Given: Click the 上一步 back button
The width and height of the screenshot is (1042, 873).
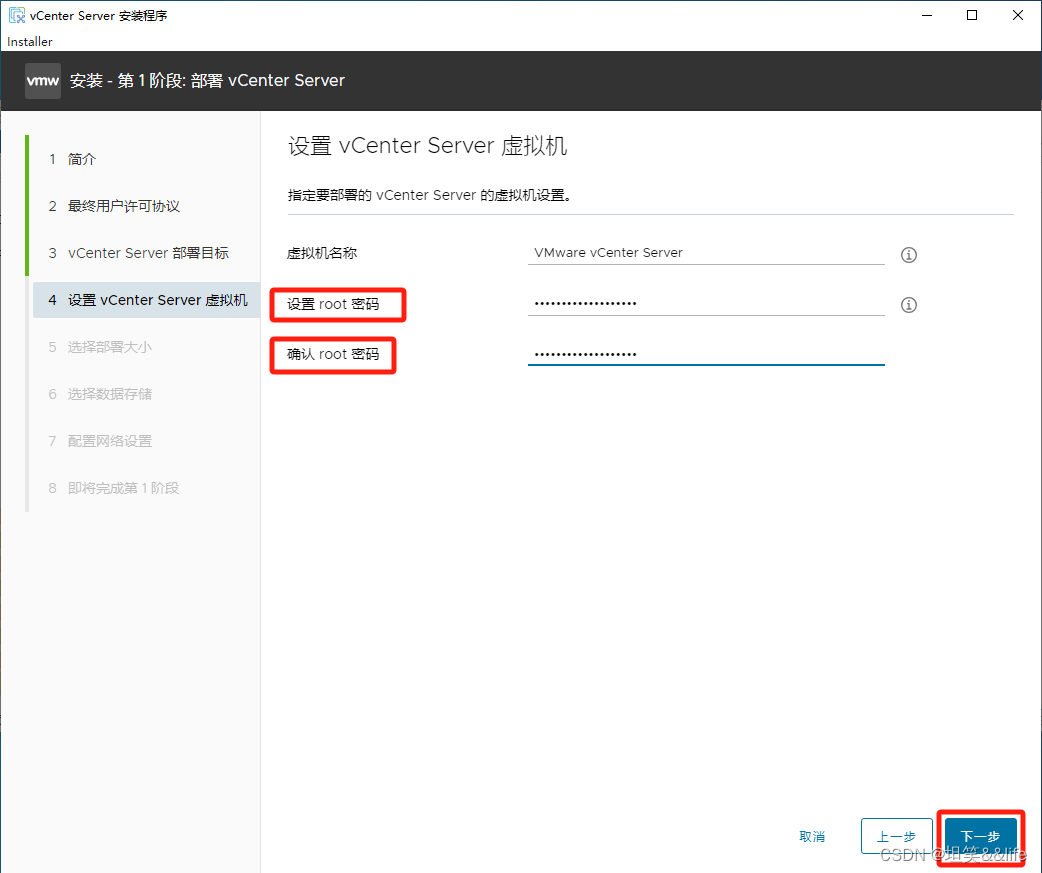Looking at the screenshot, I should tap(896, 836).
